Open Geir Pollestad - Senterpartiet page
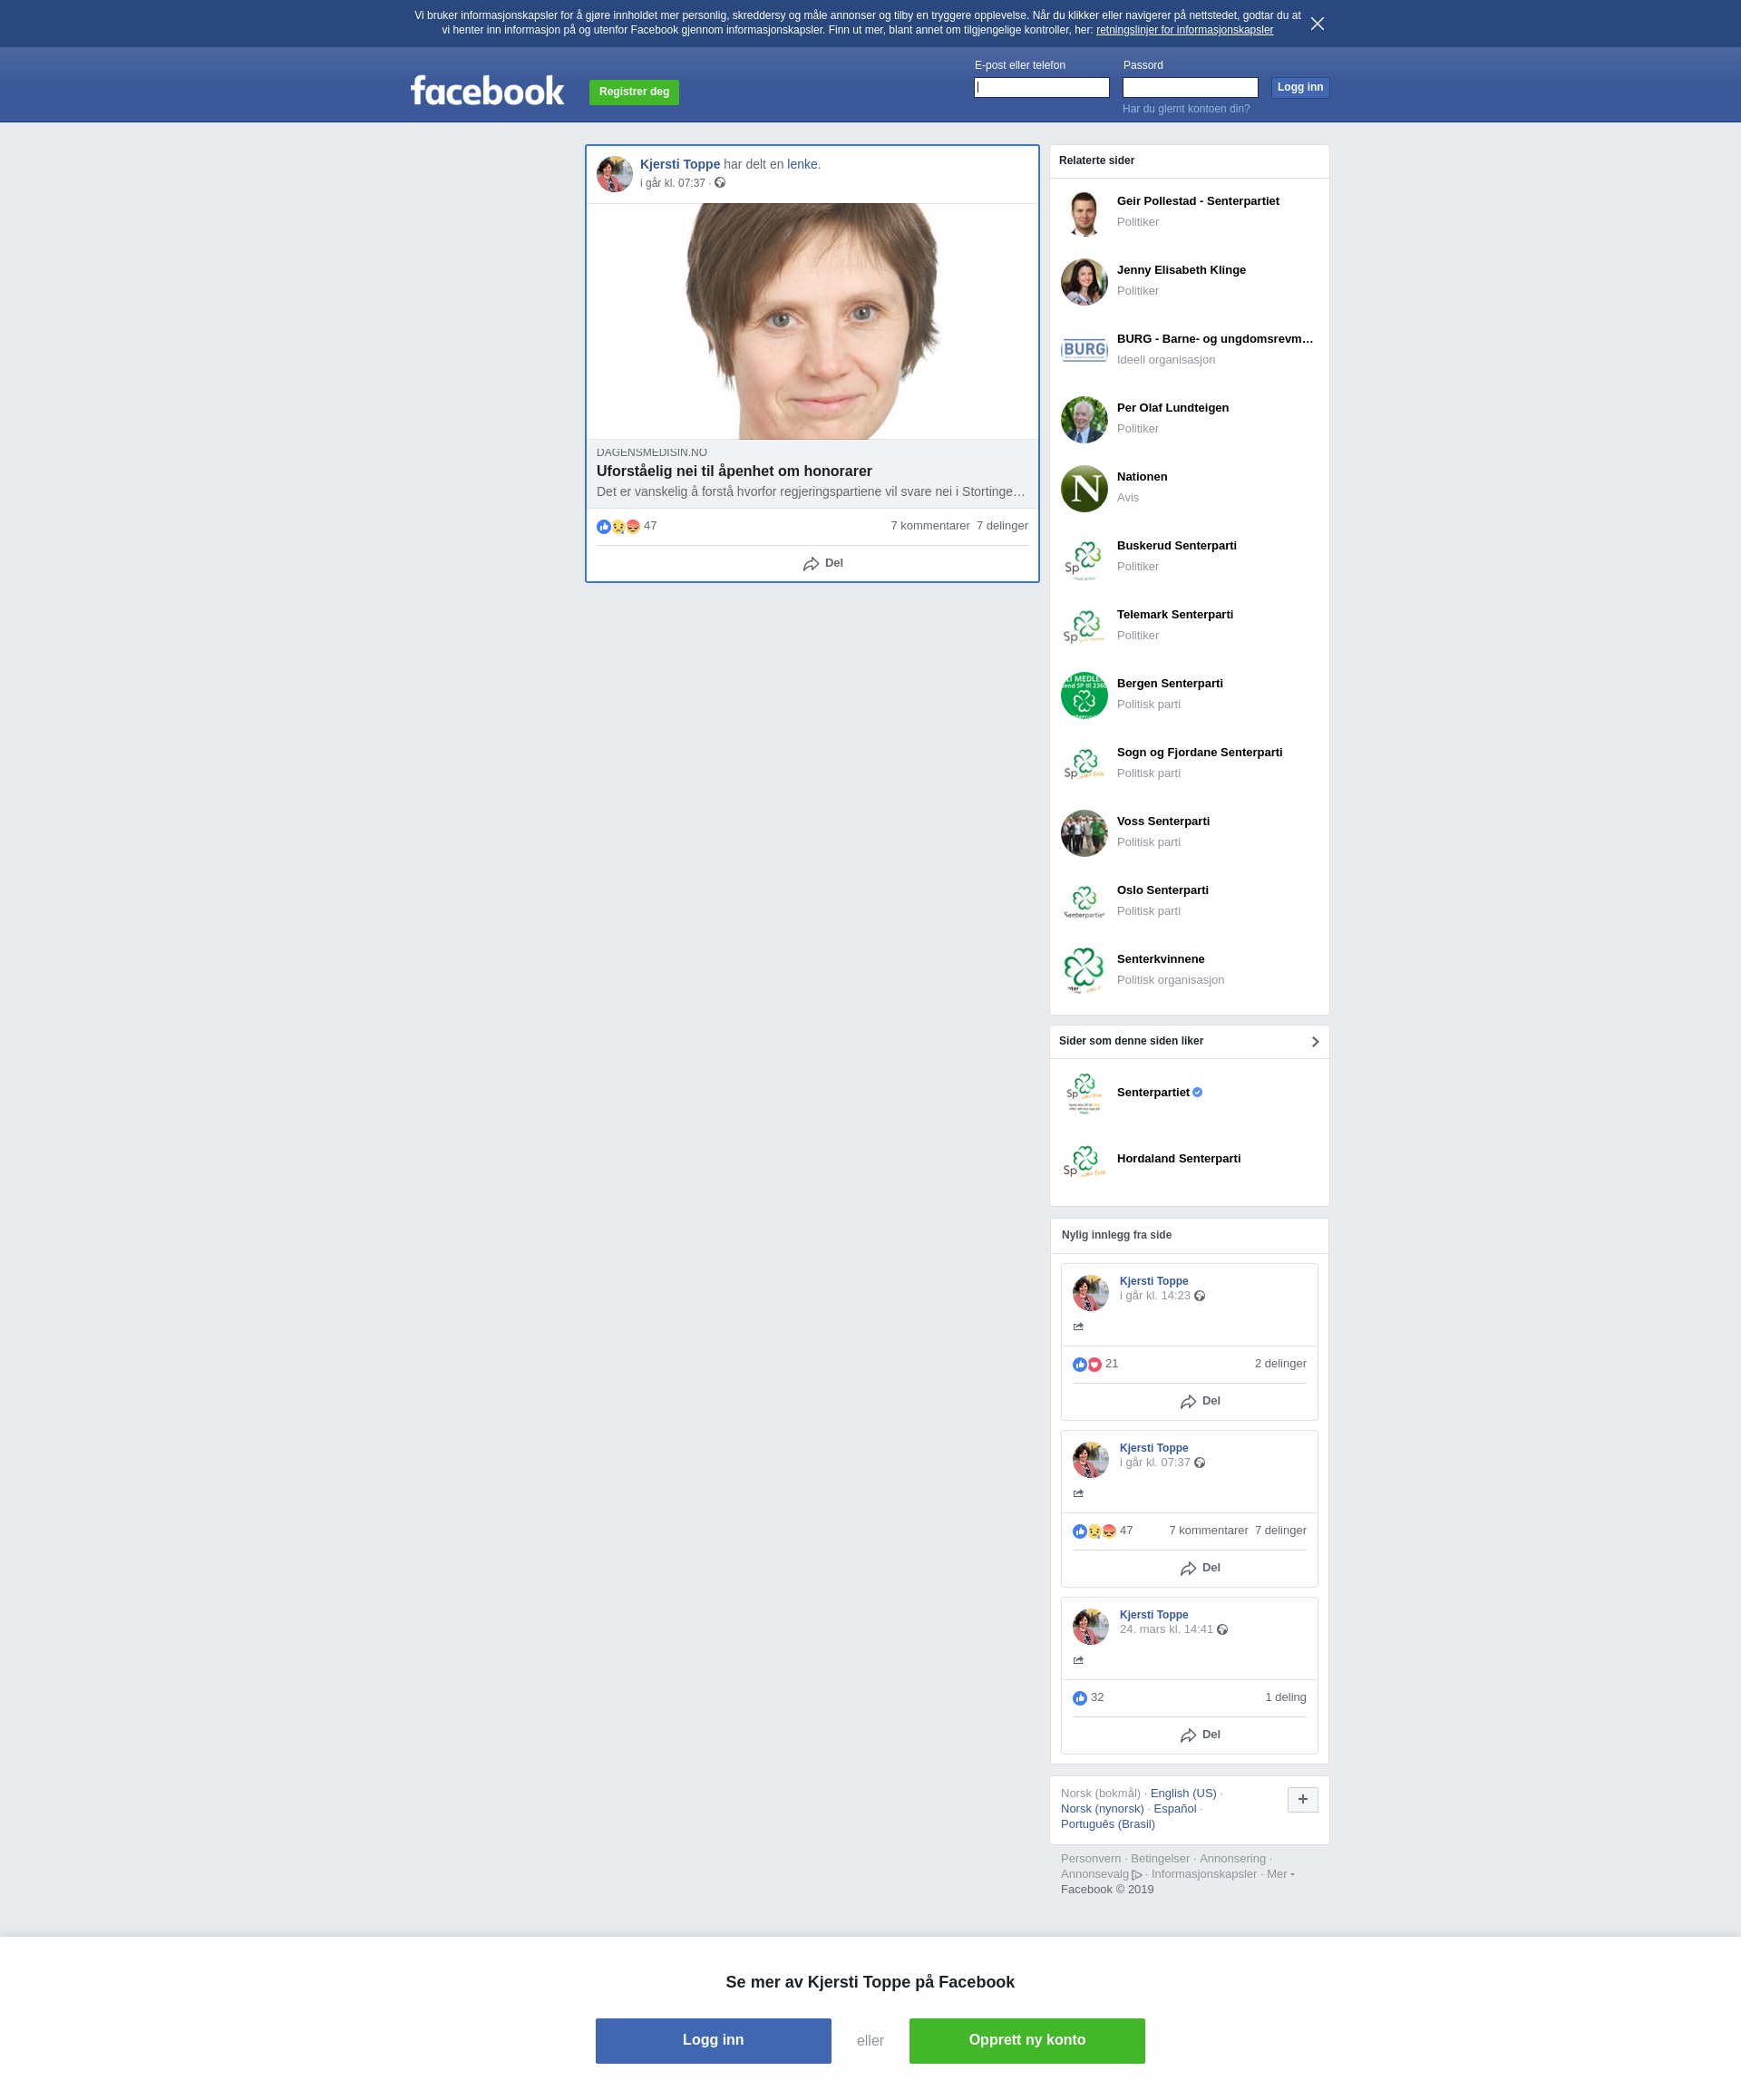This screenshot has width=1741, height=2100. 1197,202
